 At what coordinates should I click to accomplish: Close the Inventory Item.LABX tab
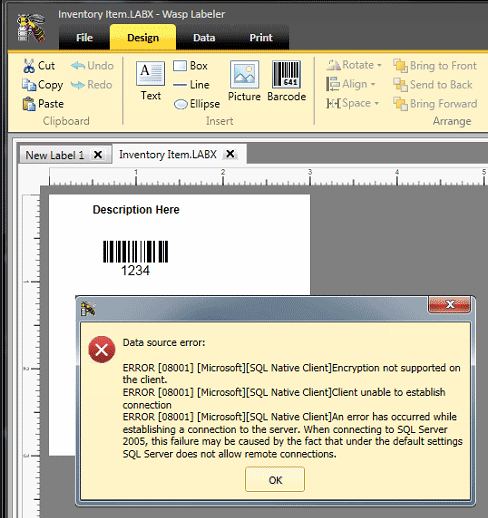click(230, 154)
